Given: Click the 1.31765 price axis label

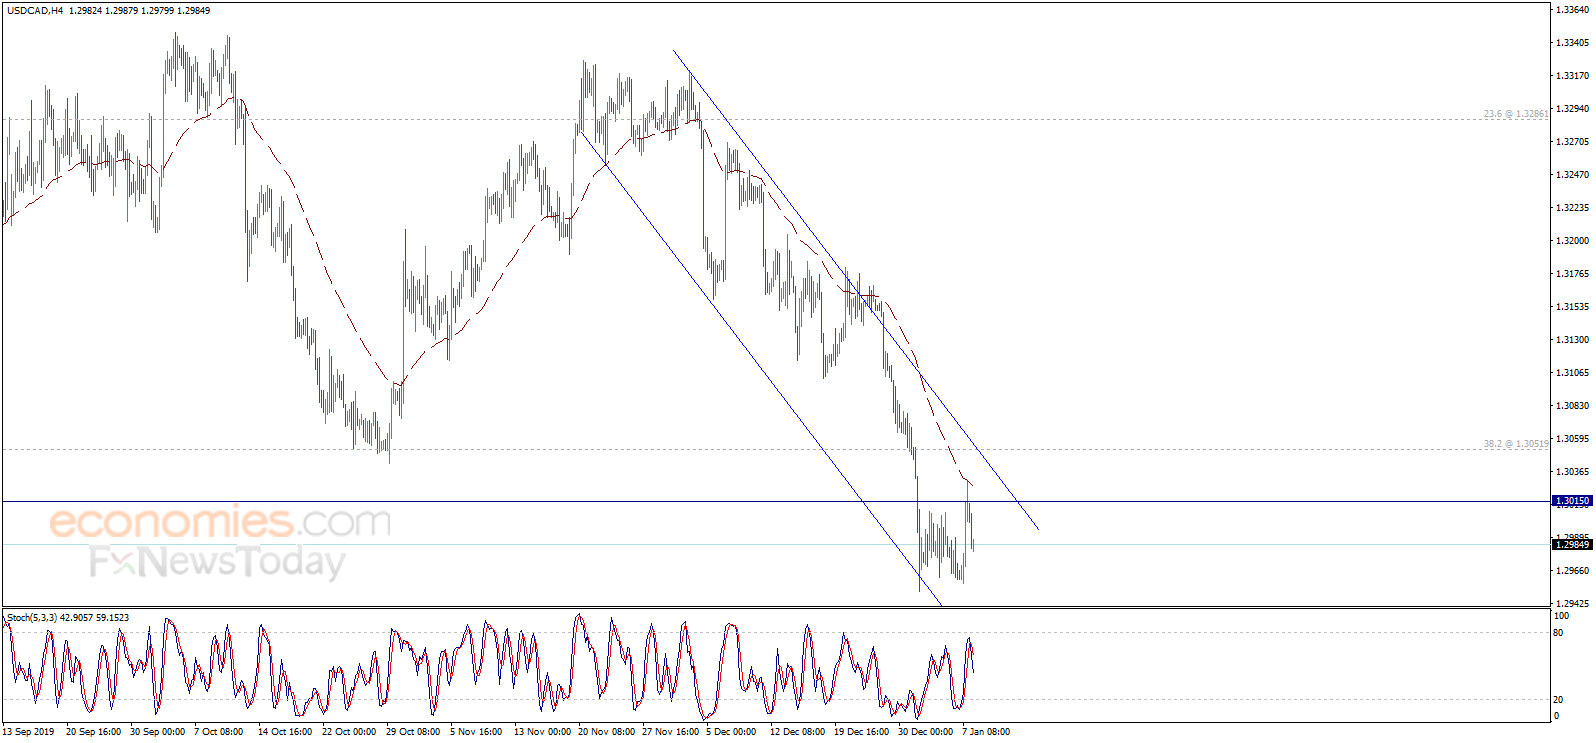Looking at the screenshot, I should [1573, 274].
